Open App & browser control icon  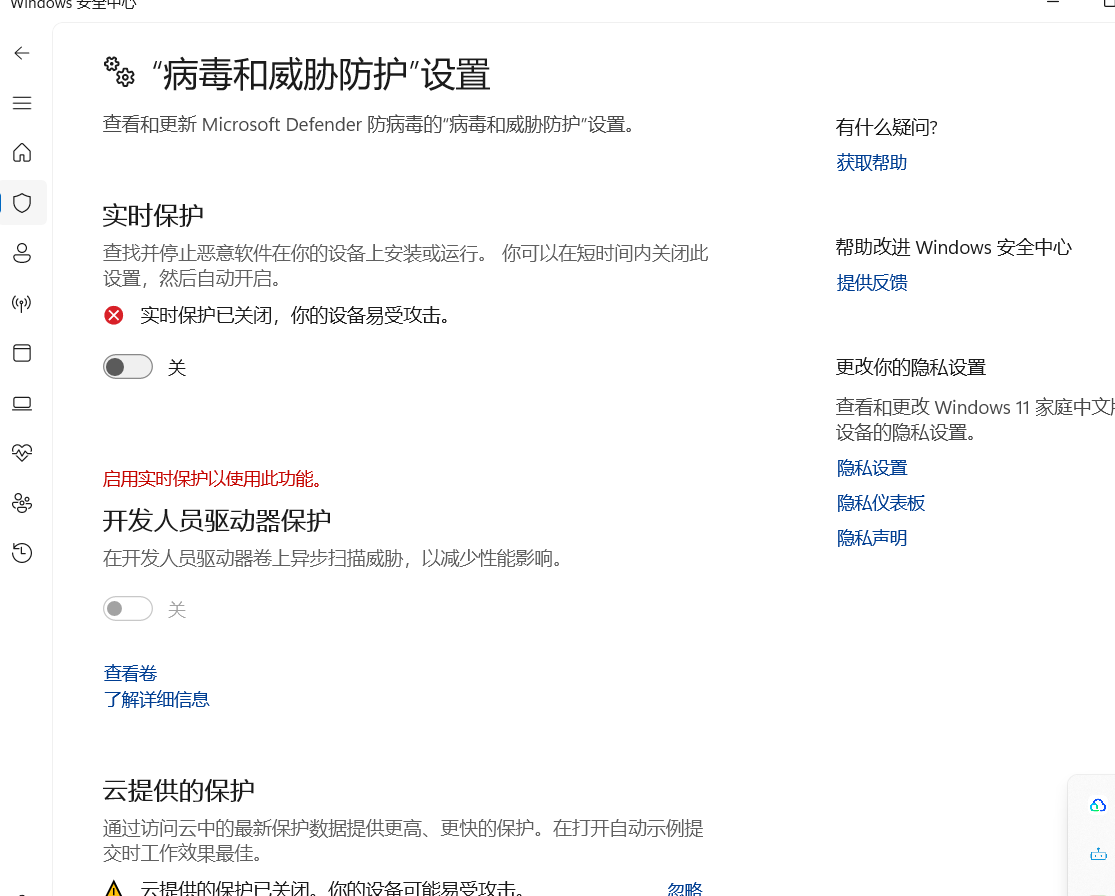pos(22,353)
